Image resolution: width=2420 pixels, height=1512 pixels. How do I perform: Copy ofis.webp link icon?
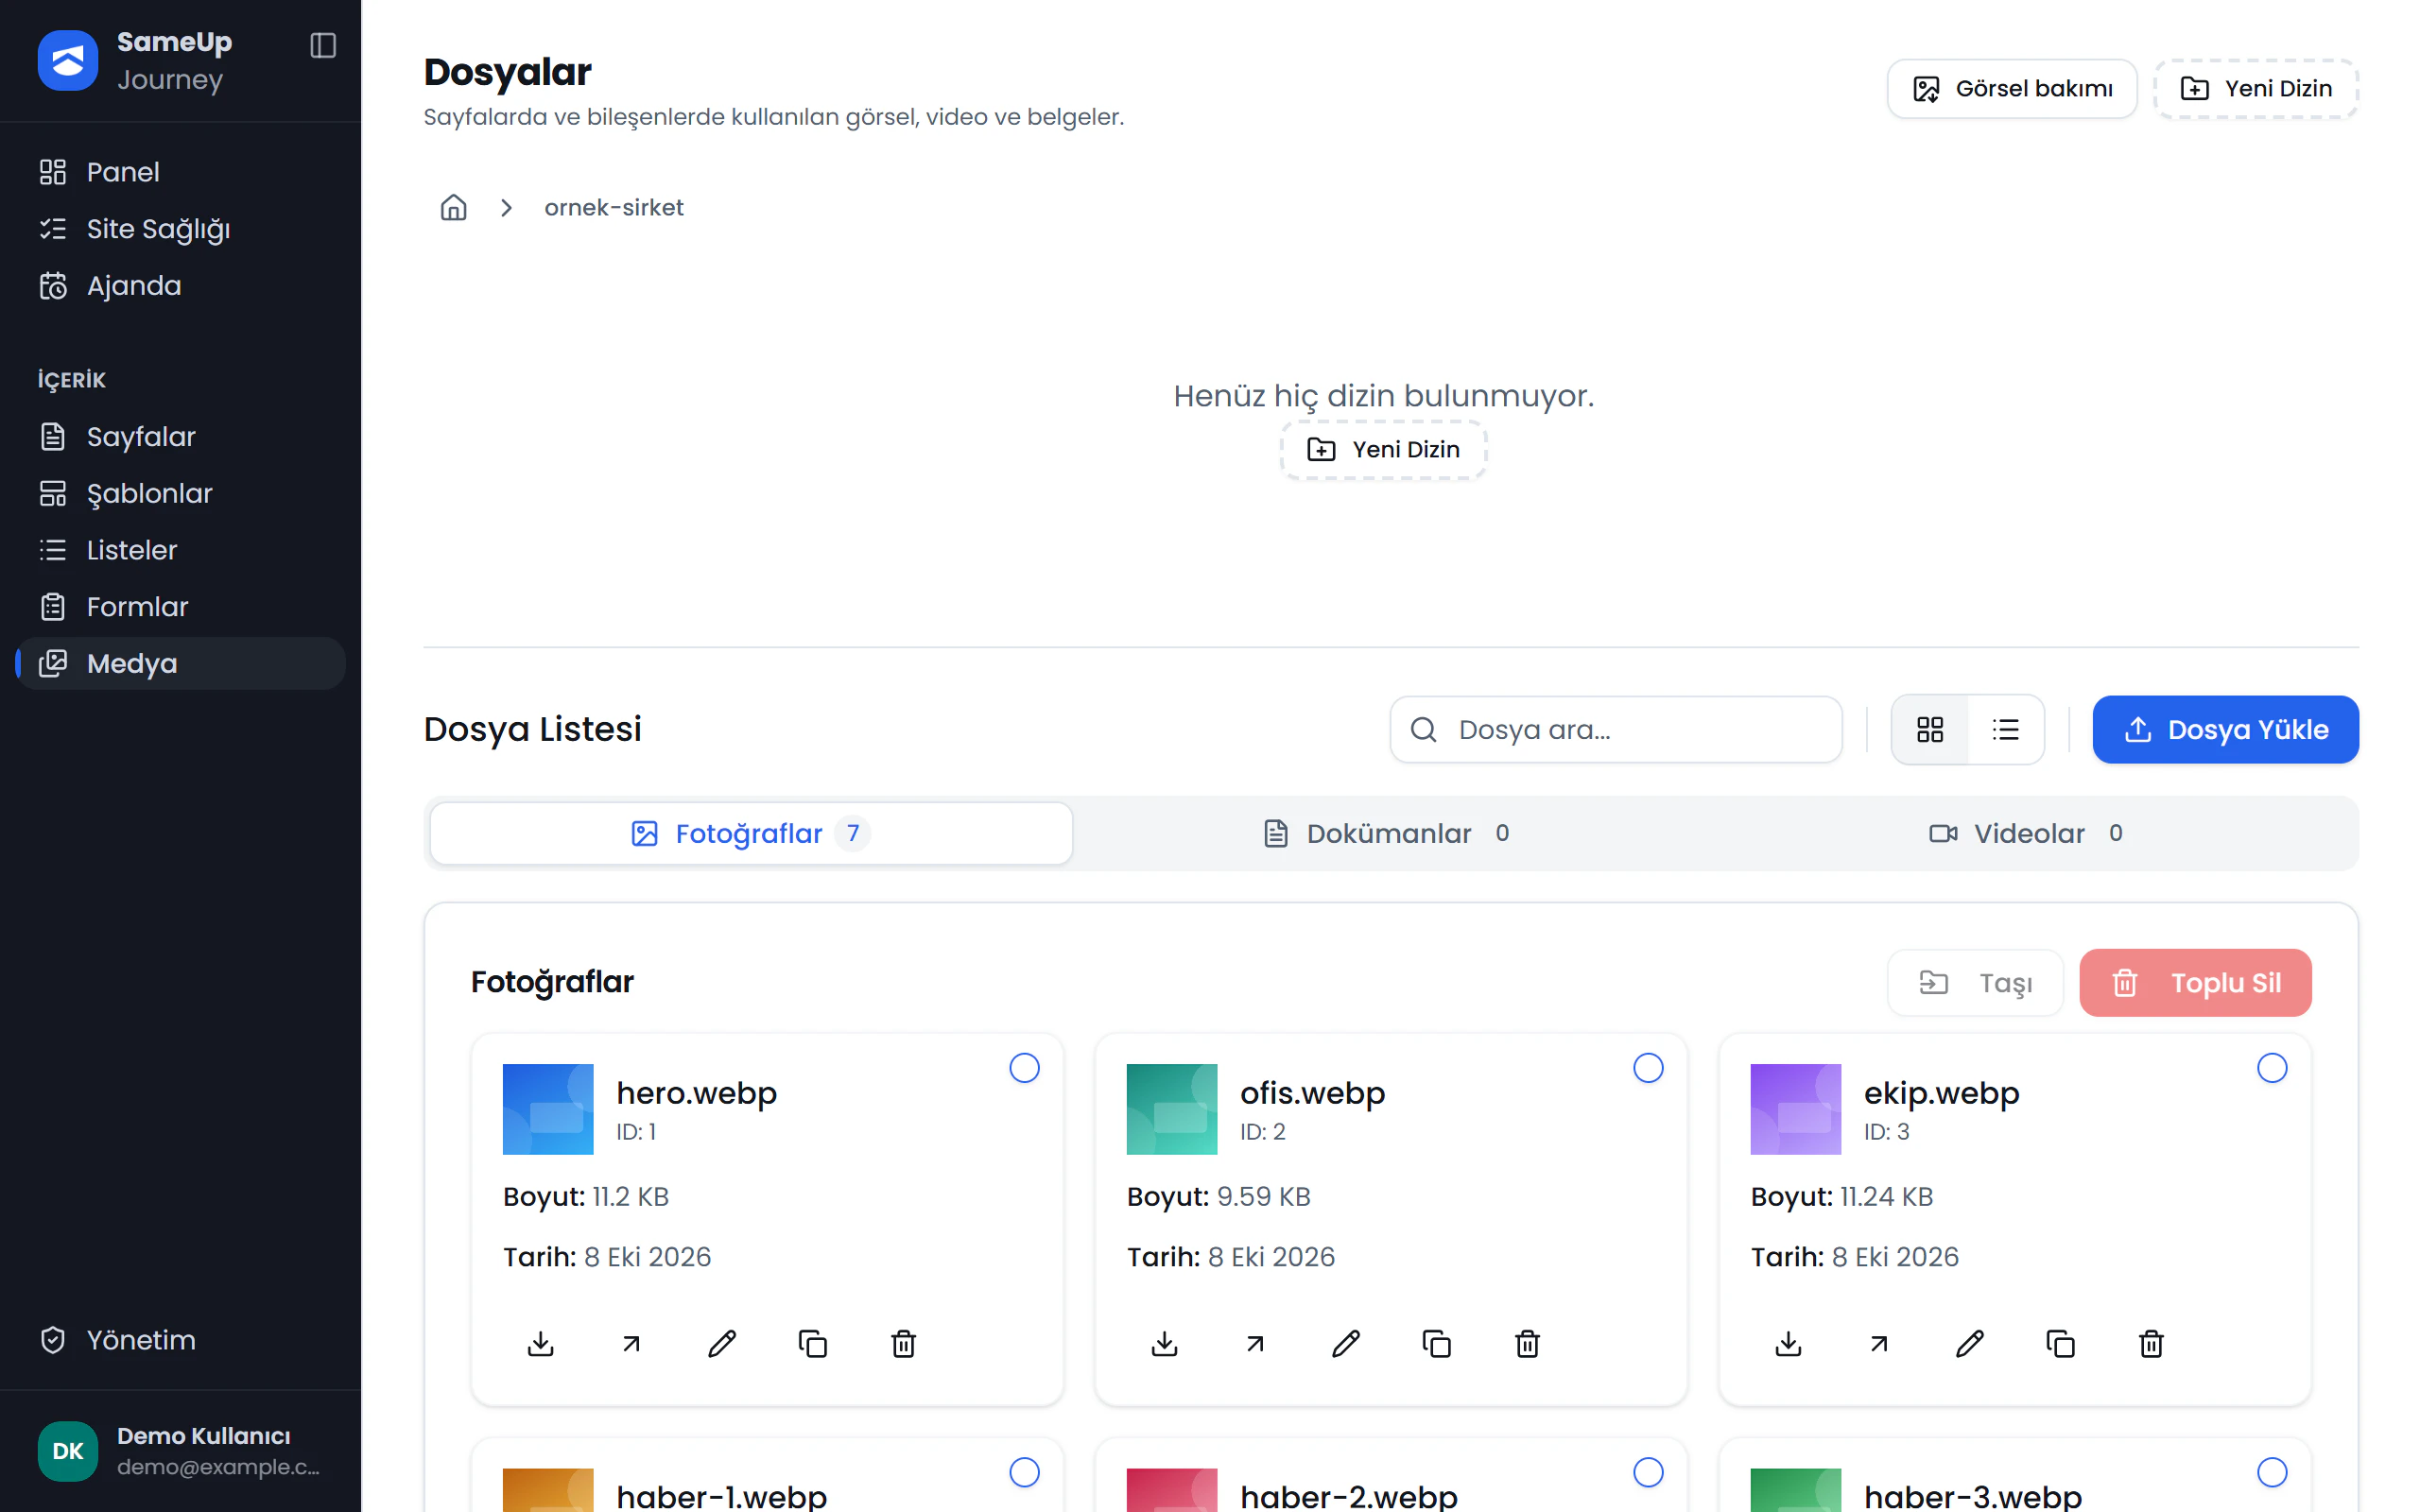pyautogui.click(x=1437, y=1343)
